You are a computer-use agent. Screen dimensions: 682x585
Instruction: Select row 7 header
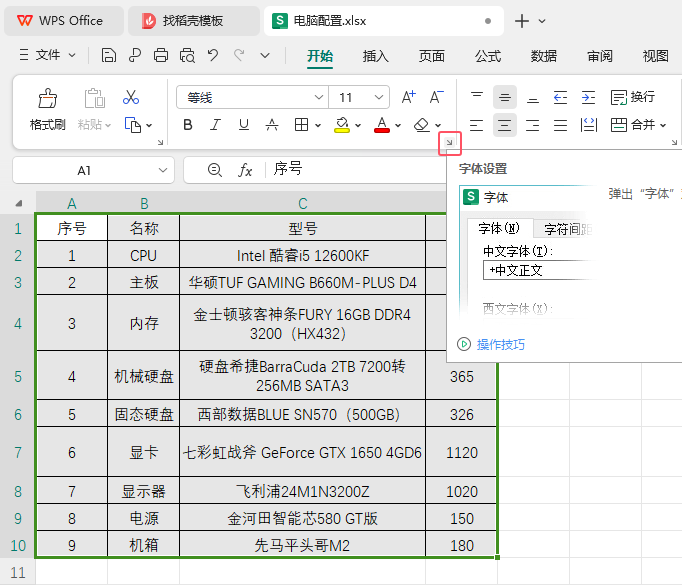pyautogui.click(x=18, y=452)
